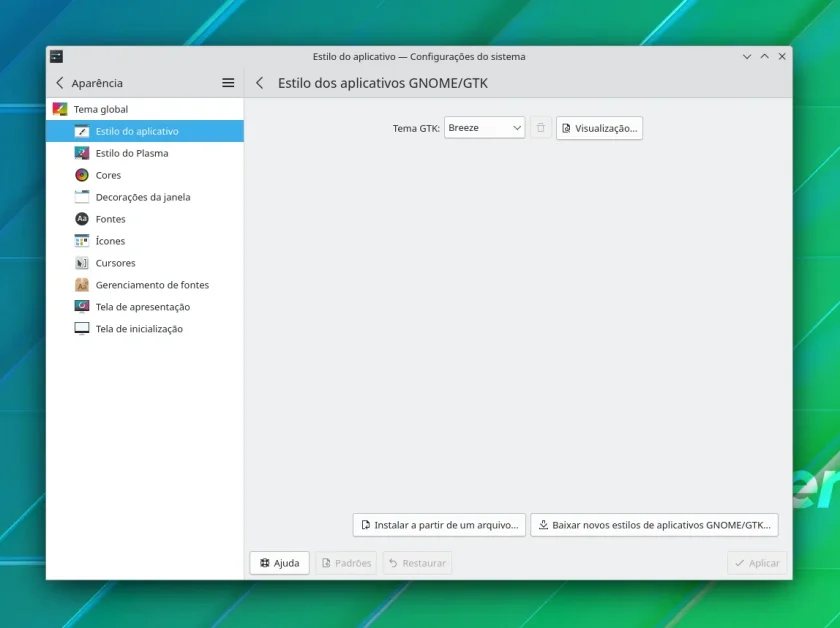Screen dimensions: 840x628
Task: Open Tela de apresentação entry
Action: [145, 307]
